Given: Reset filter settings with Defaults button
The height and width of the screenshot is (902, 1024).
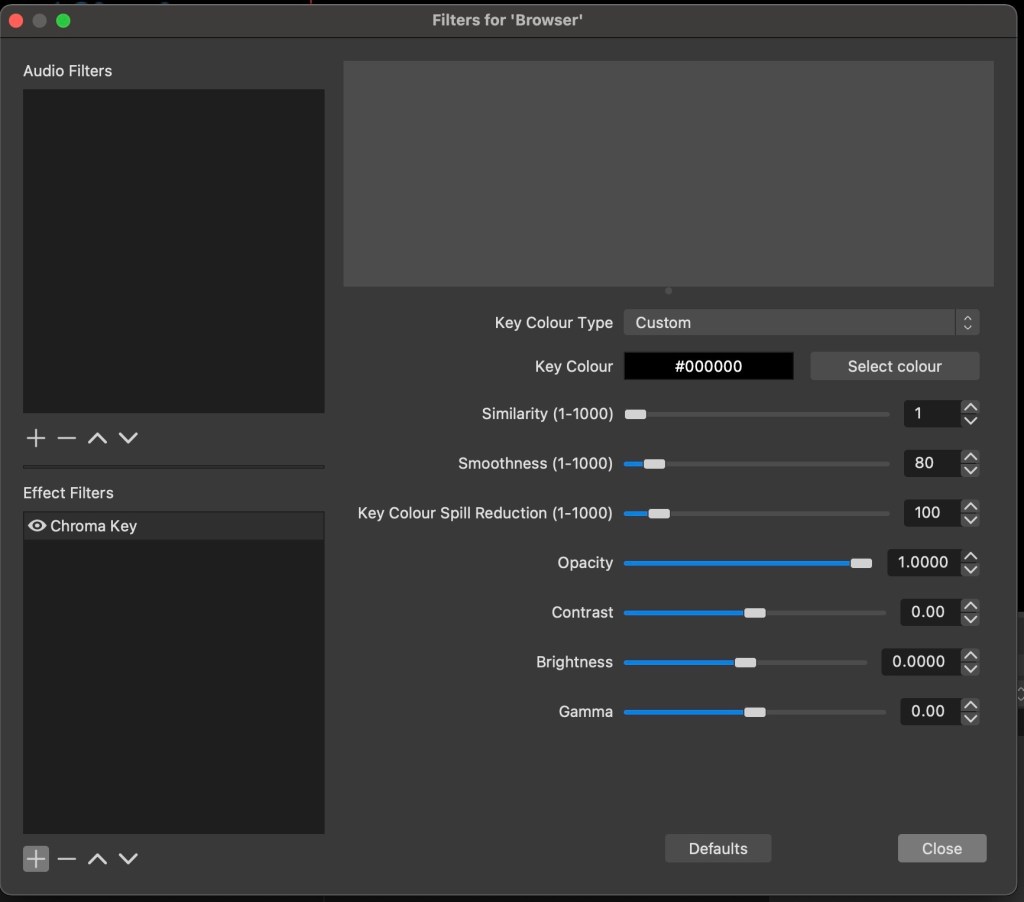Looking at the screenshot, I should point(718,849).
